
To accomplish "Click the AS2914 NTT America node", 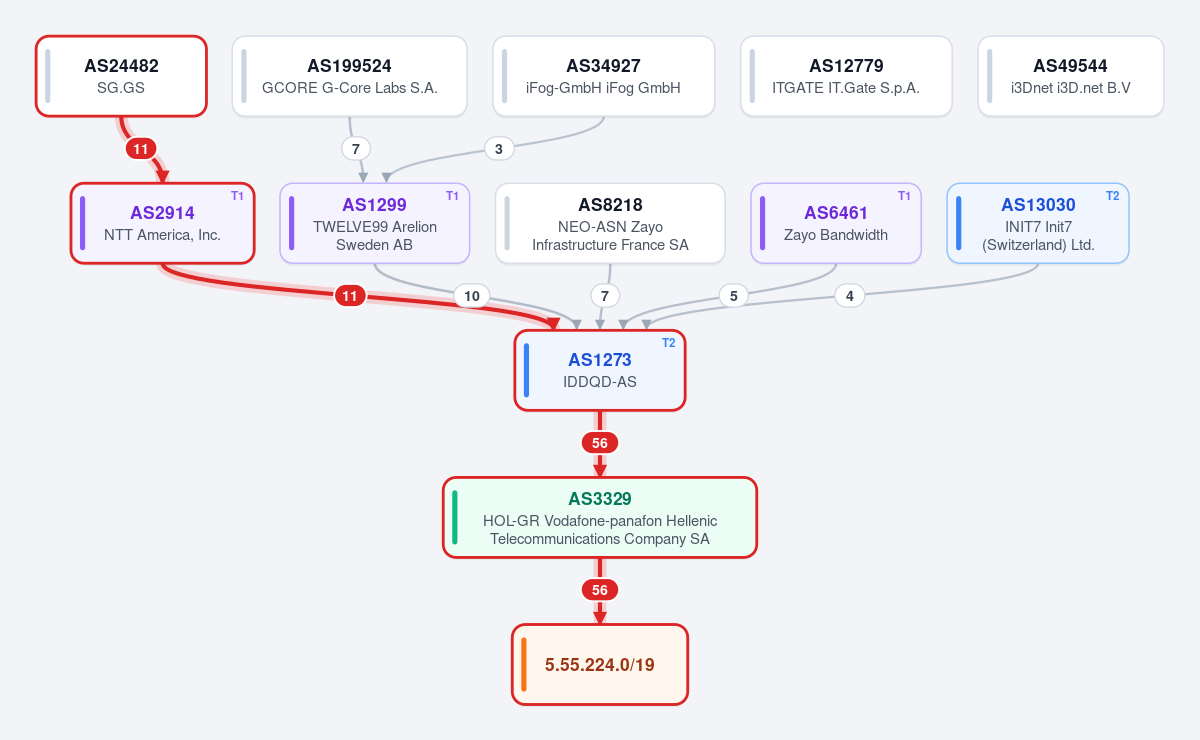I will click(x=162, y=223).
